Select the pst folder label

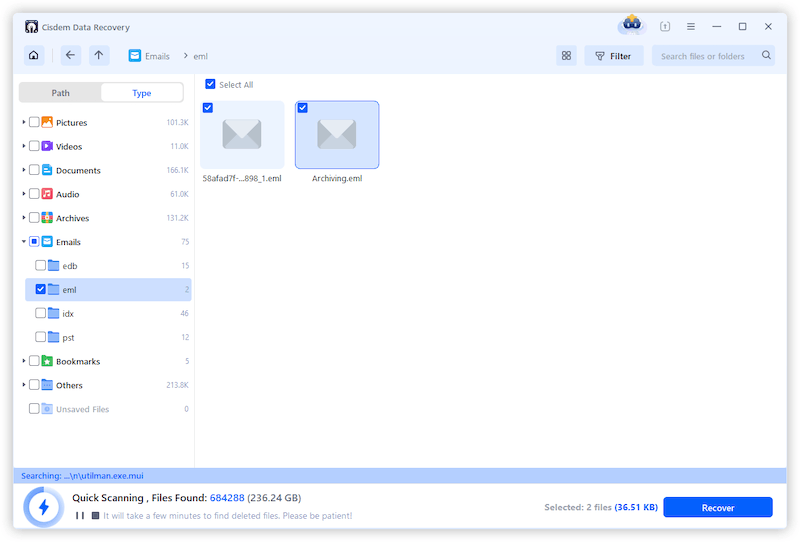click(68, 337)
